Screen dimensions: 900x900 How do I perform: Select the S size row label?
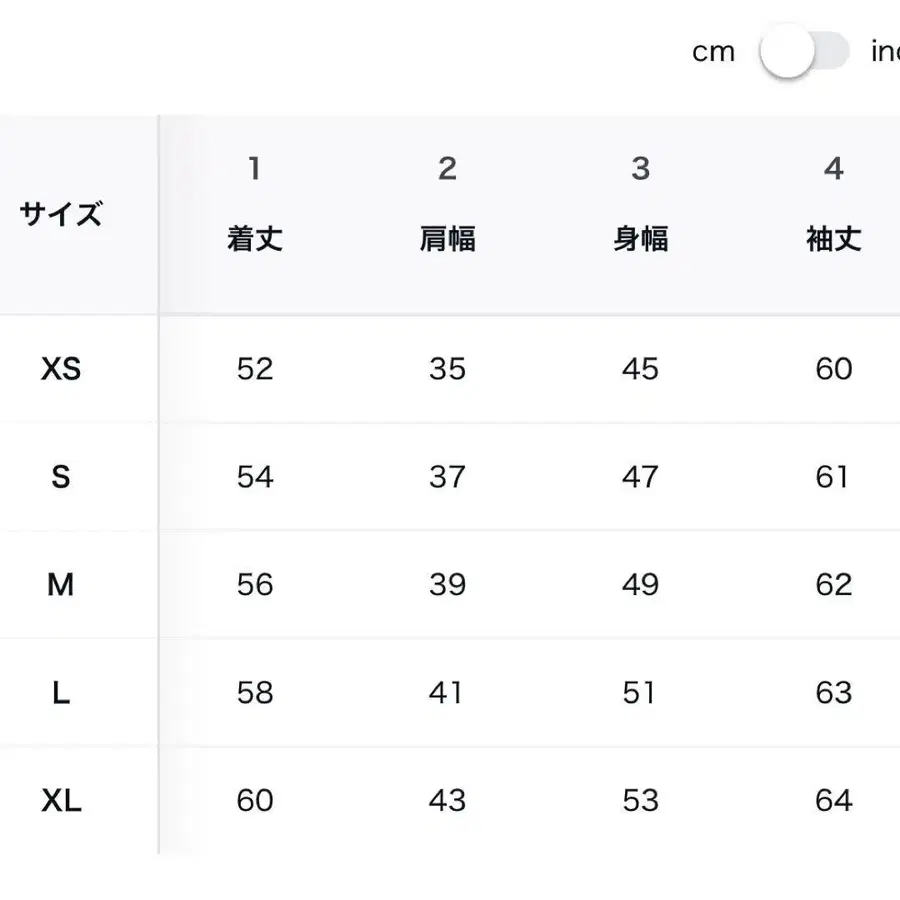(x=60, y=477)
